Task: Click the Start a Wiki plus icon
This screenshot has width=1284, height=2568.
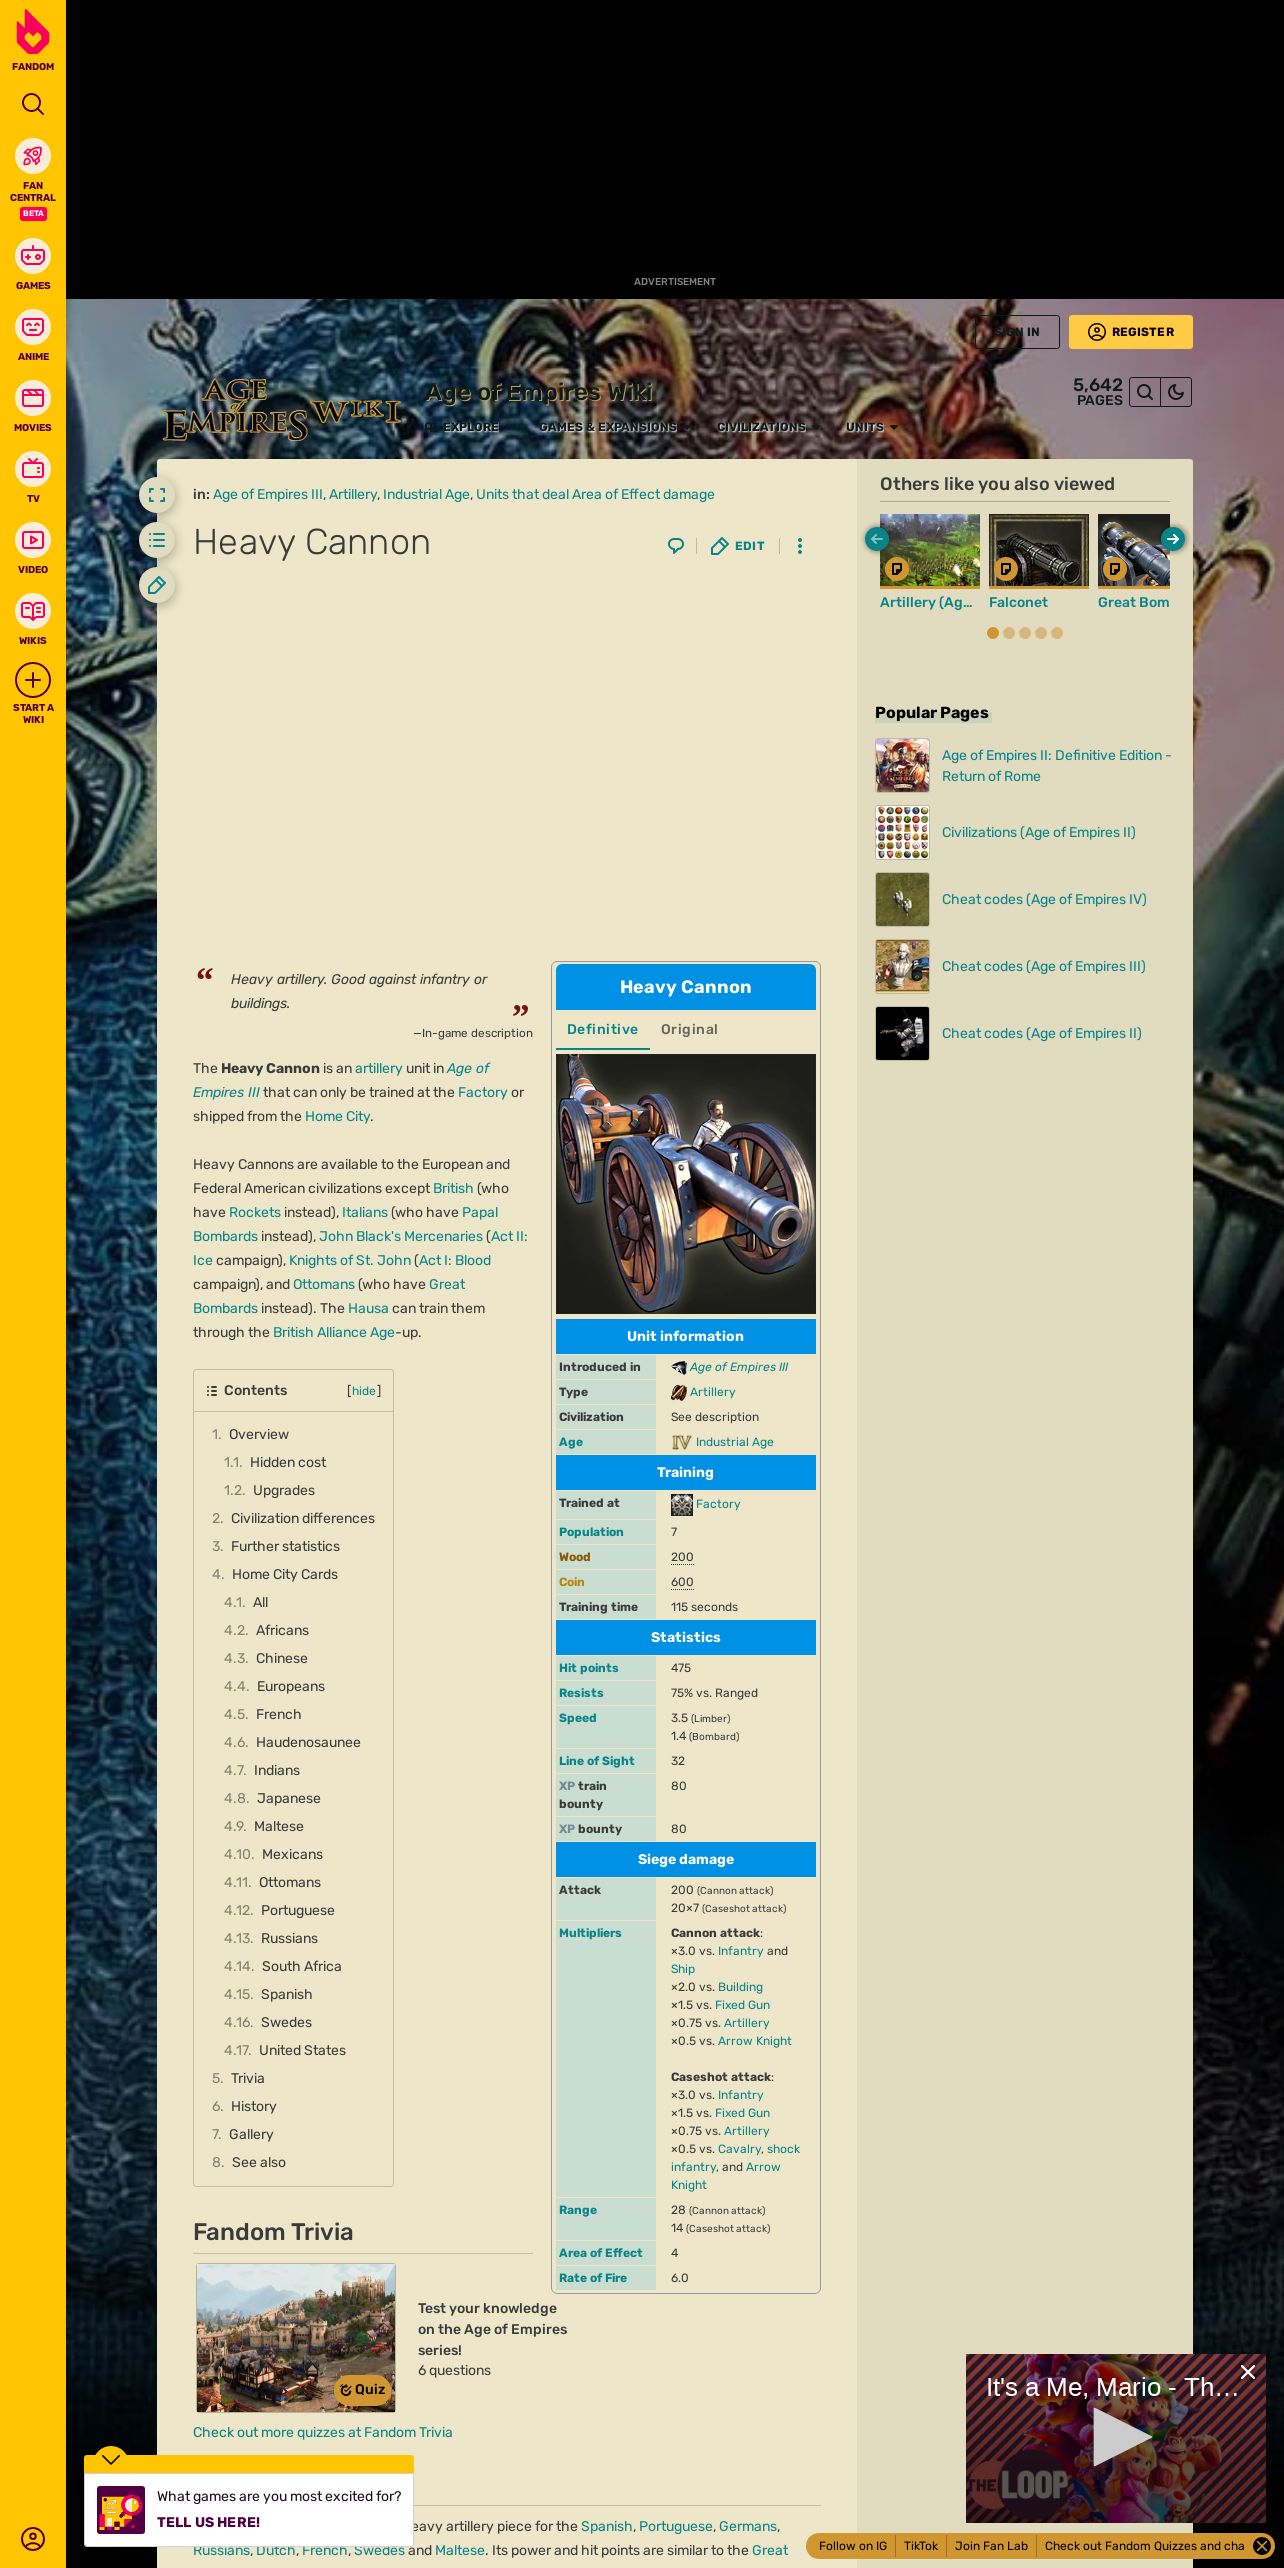Action: point(33,680)
